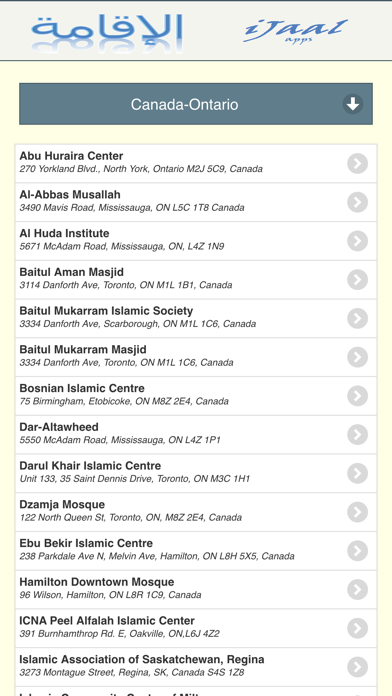Image resolution: width=392 pixels, height=696 pixels.
Task: Open Ebu Bekir Islamic Centre entry
Action: pos(196,550)
